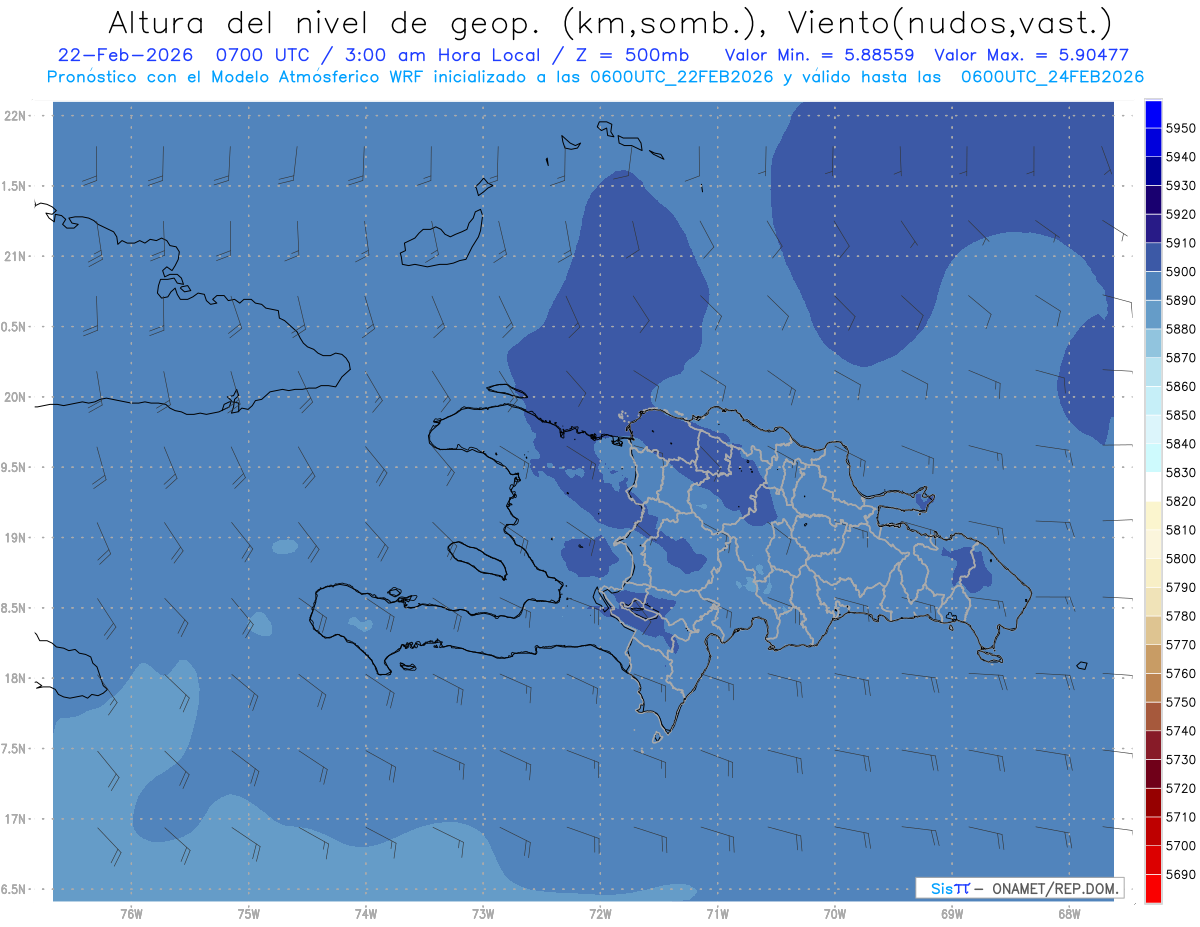Click the '5750' colorbar value
Image resolution: width=1200 pixels, height=927 pixels.
pos(1181,702)
